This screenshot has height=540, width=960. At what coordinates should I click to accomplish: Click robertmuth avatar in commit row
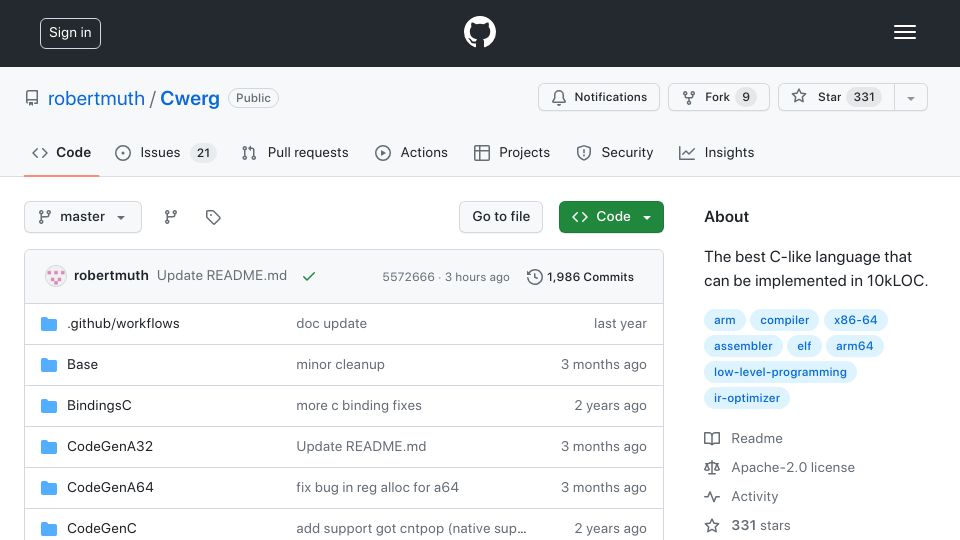pos(56,276)
